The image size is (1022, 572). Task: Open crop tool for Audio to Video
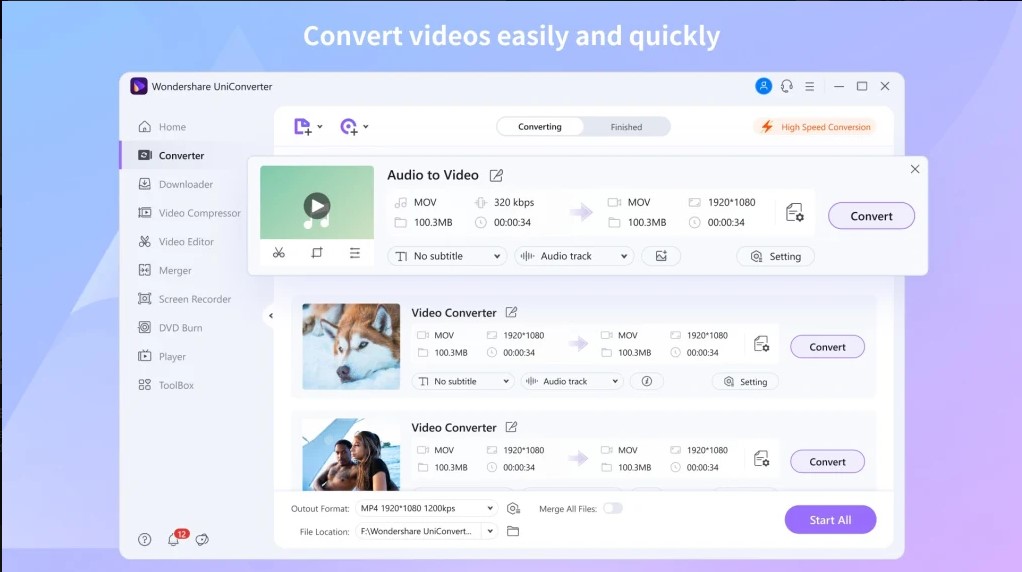point(317,252)
